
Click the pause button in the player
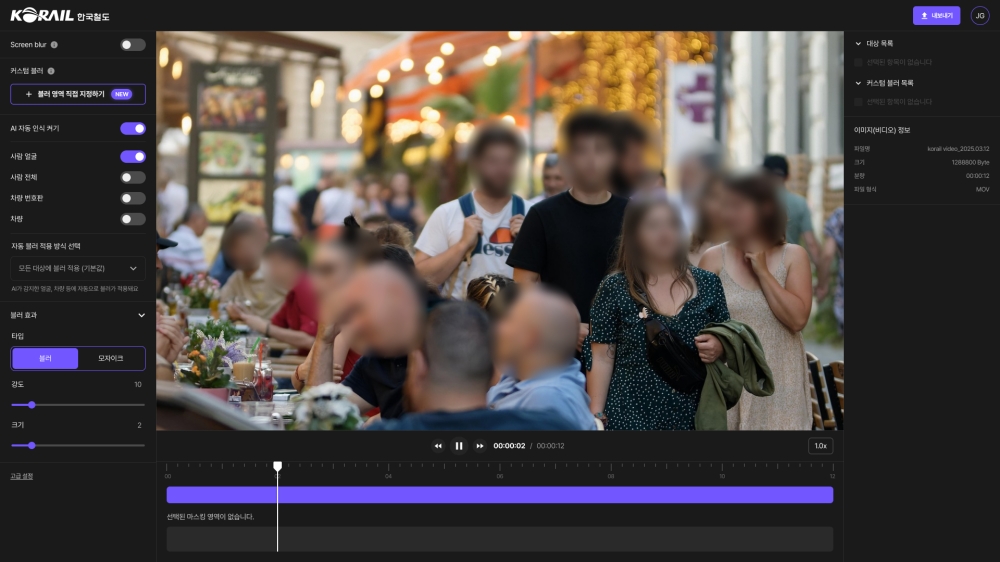click(459, 446)
